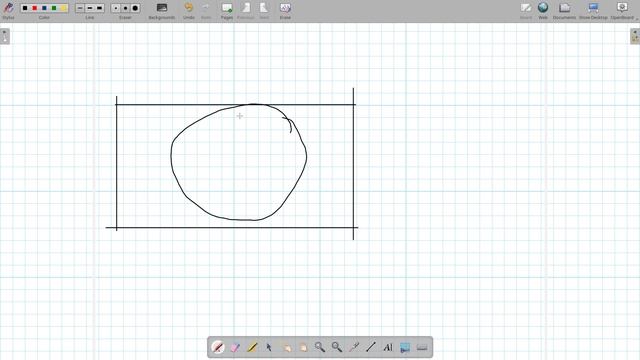Choose the large eraser size
Screen dimensions: 640x360
(135, 8)
